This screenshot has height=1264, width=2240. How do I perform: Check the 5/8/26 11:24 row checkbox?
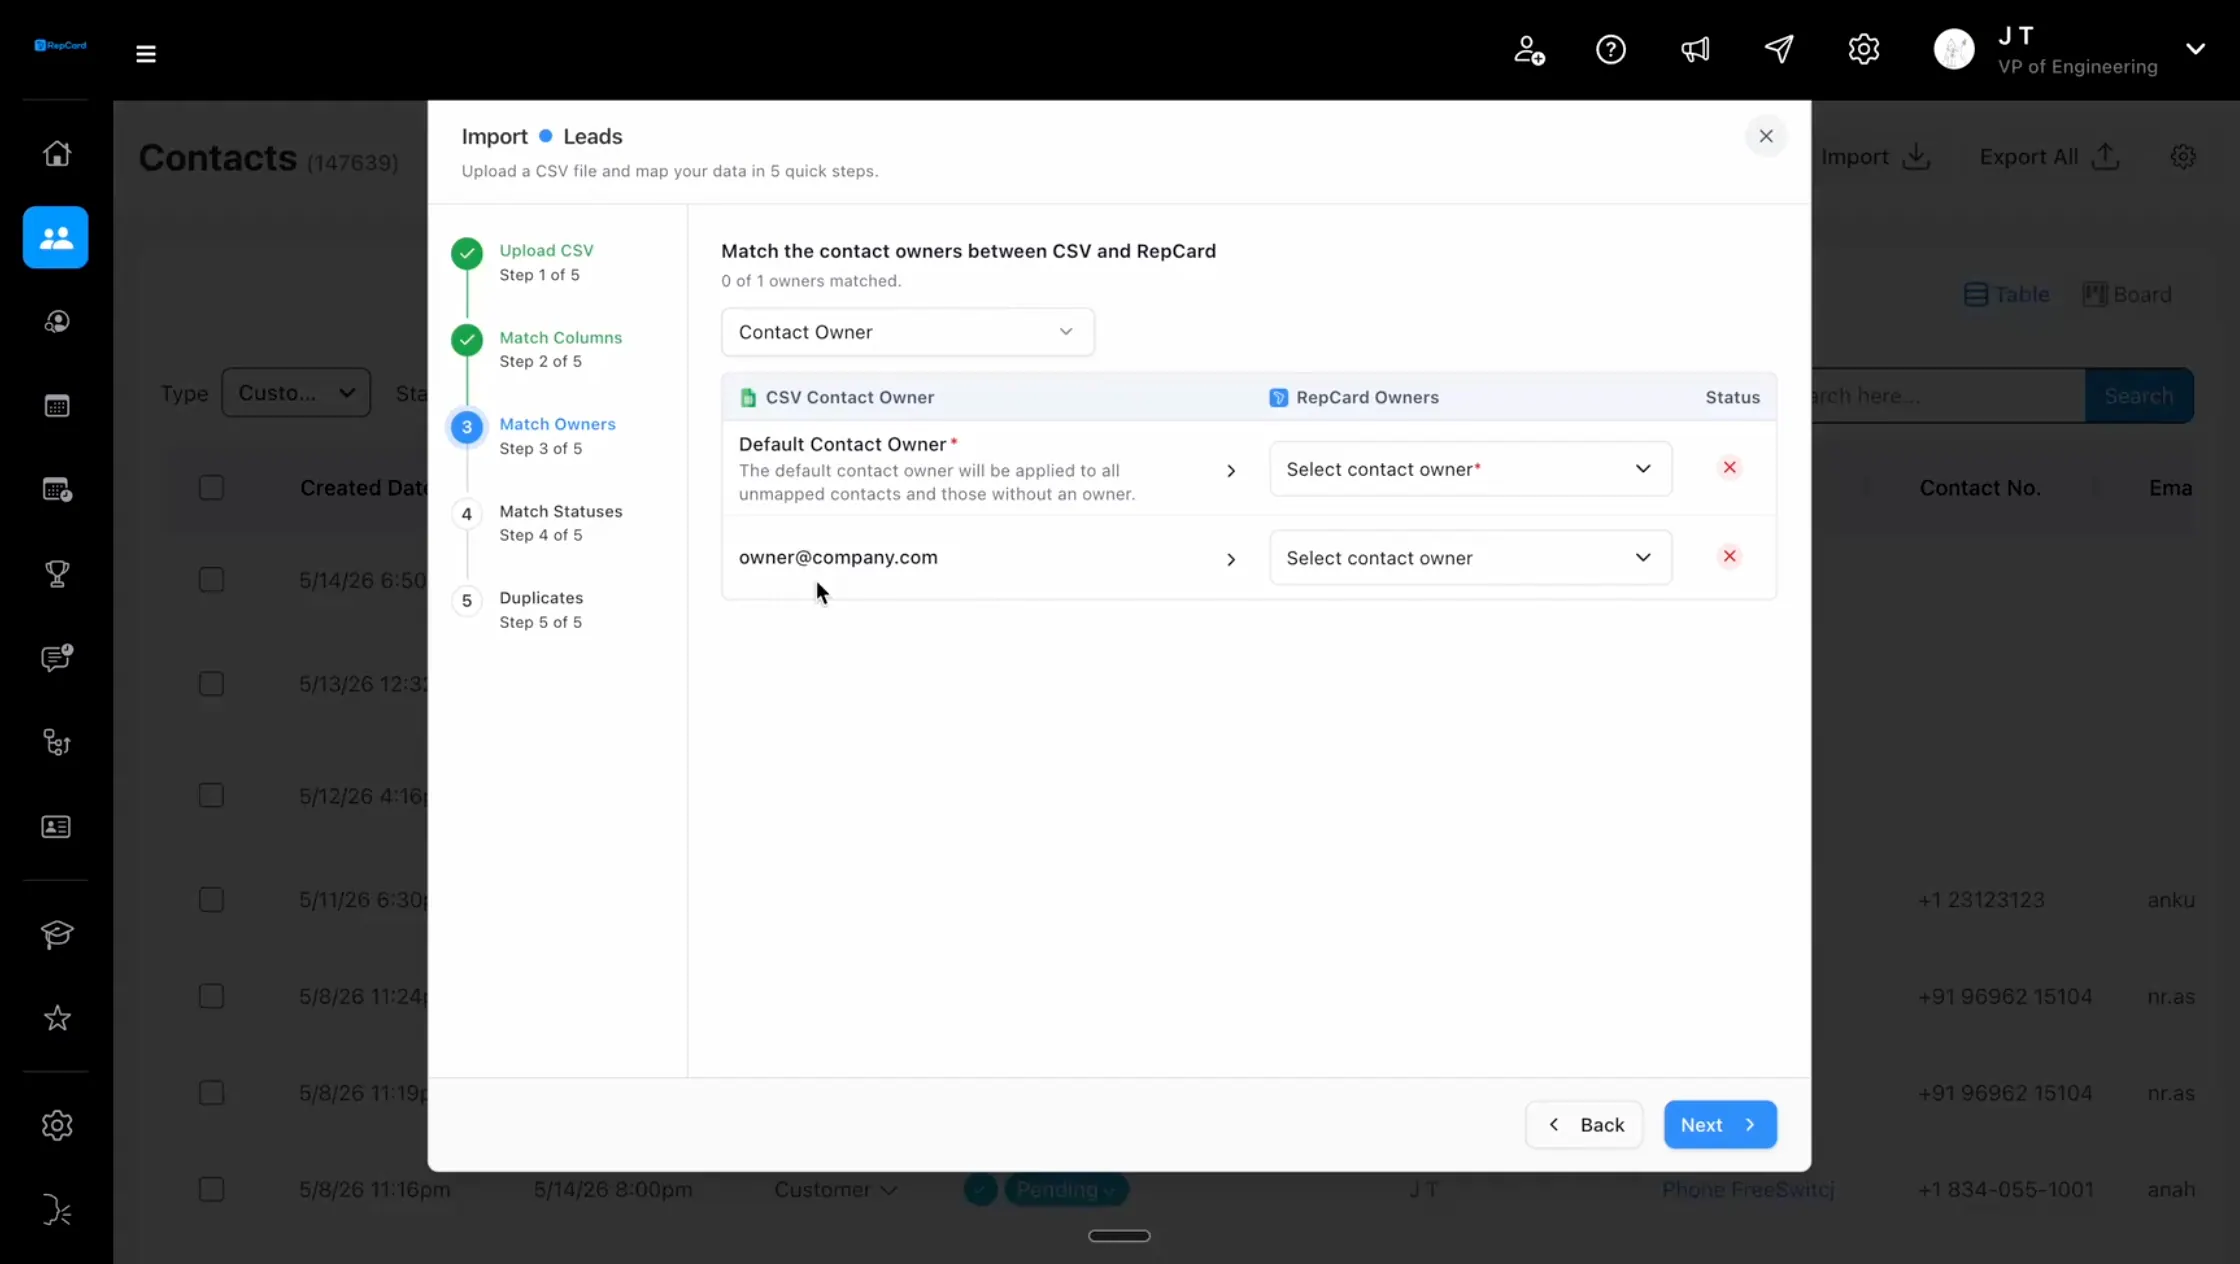tap(211, 997)
